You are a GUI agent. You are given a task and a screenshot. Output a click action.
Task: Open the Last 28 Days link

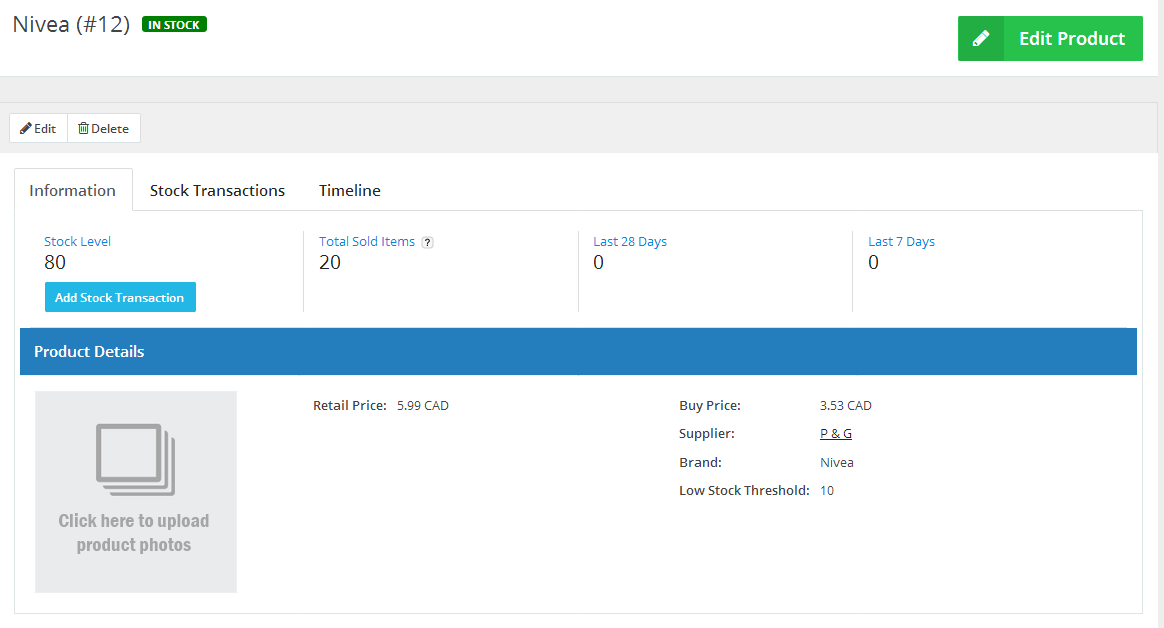pos(630,241)
